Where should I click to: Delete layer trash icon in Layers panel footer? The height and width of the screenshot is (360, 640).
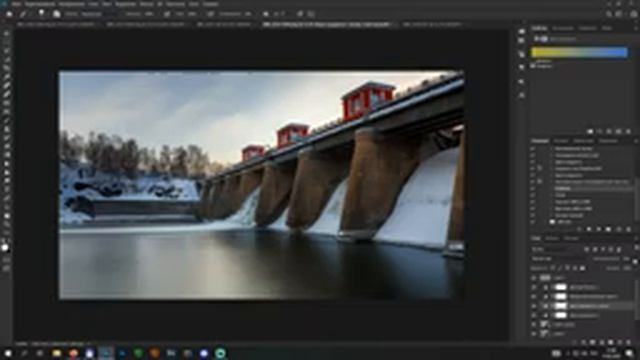tap(629, 342)
